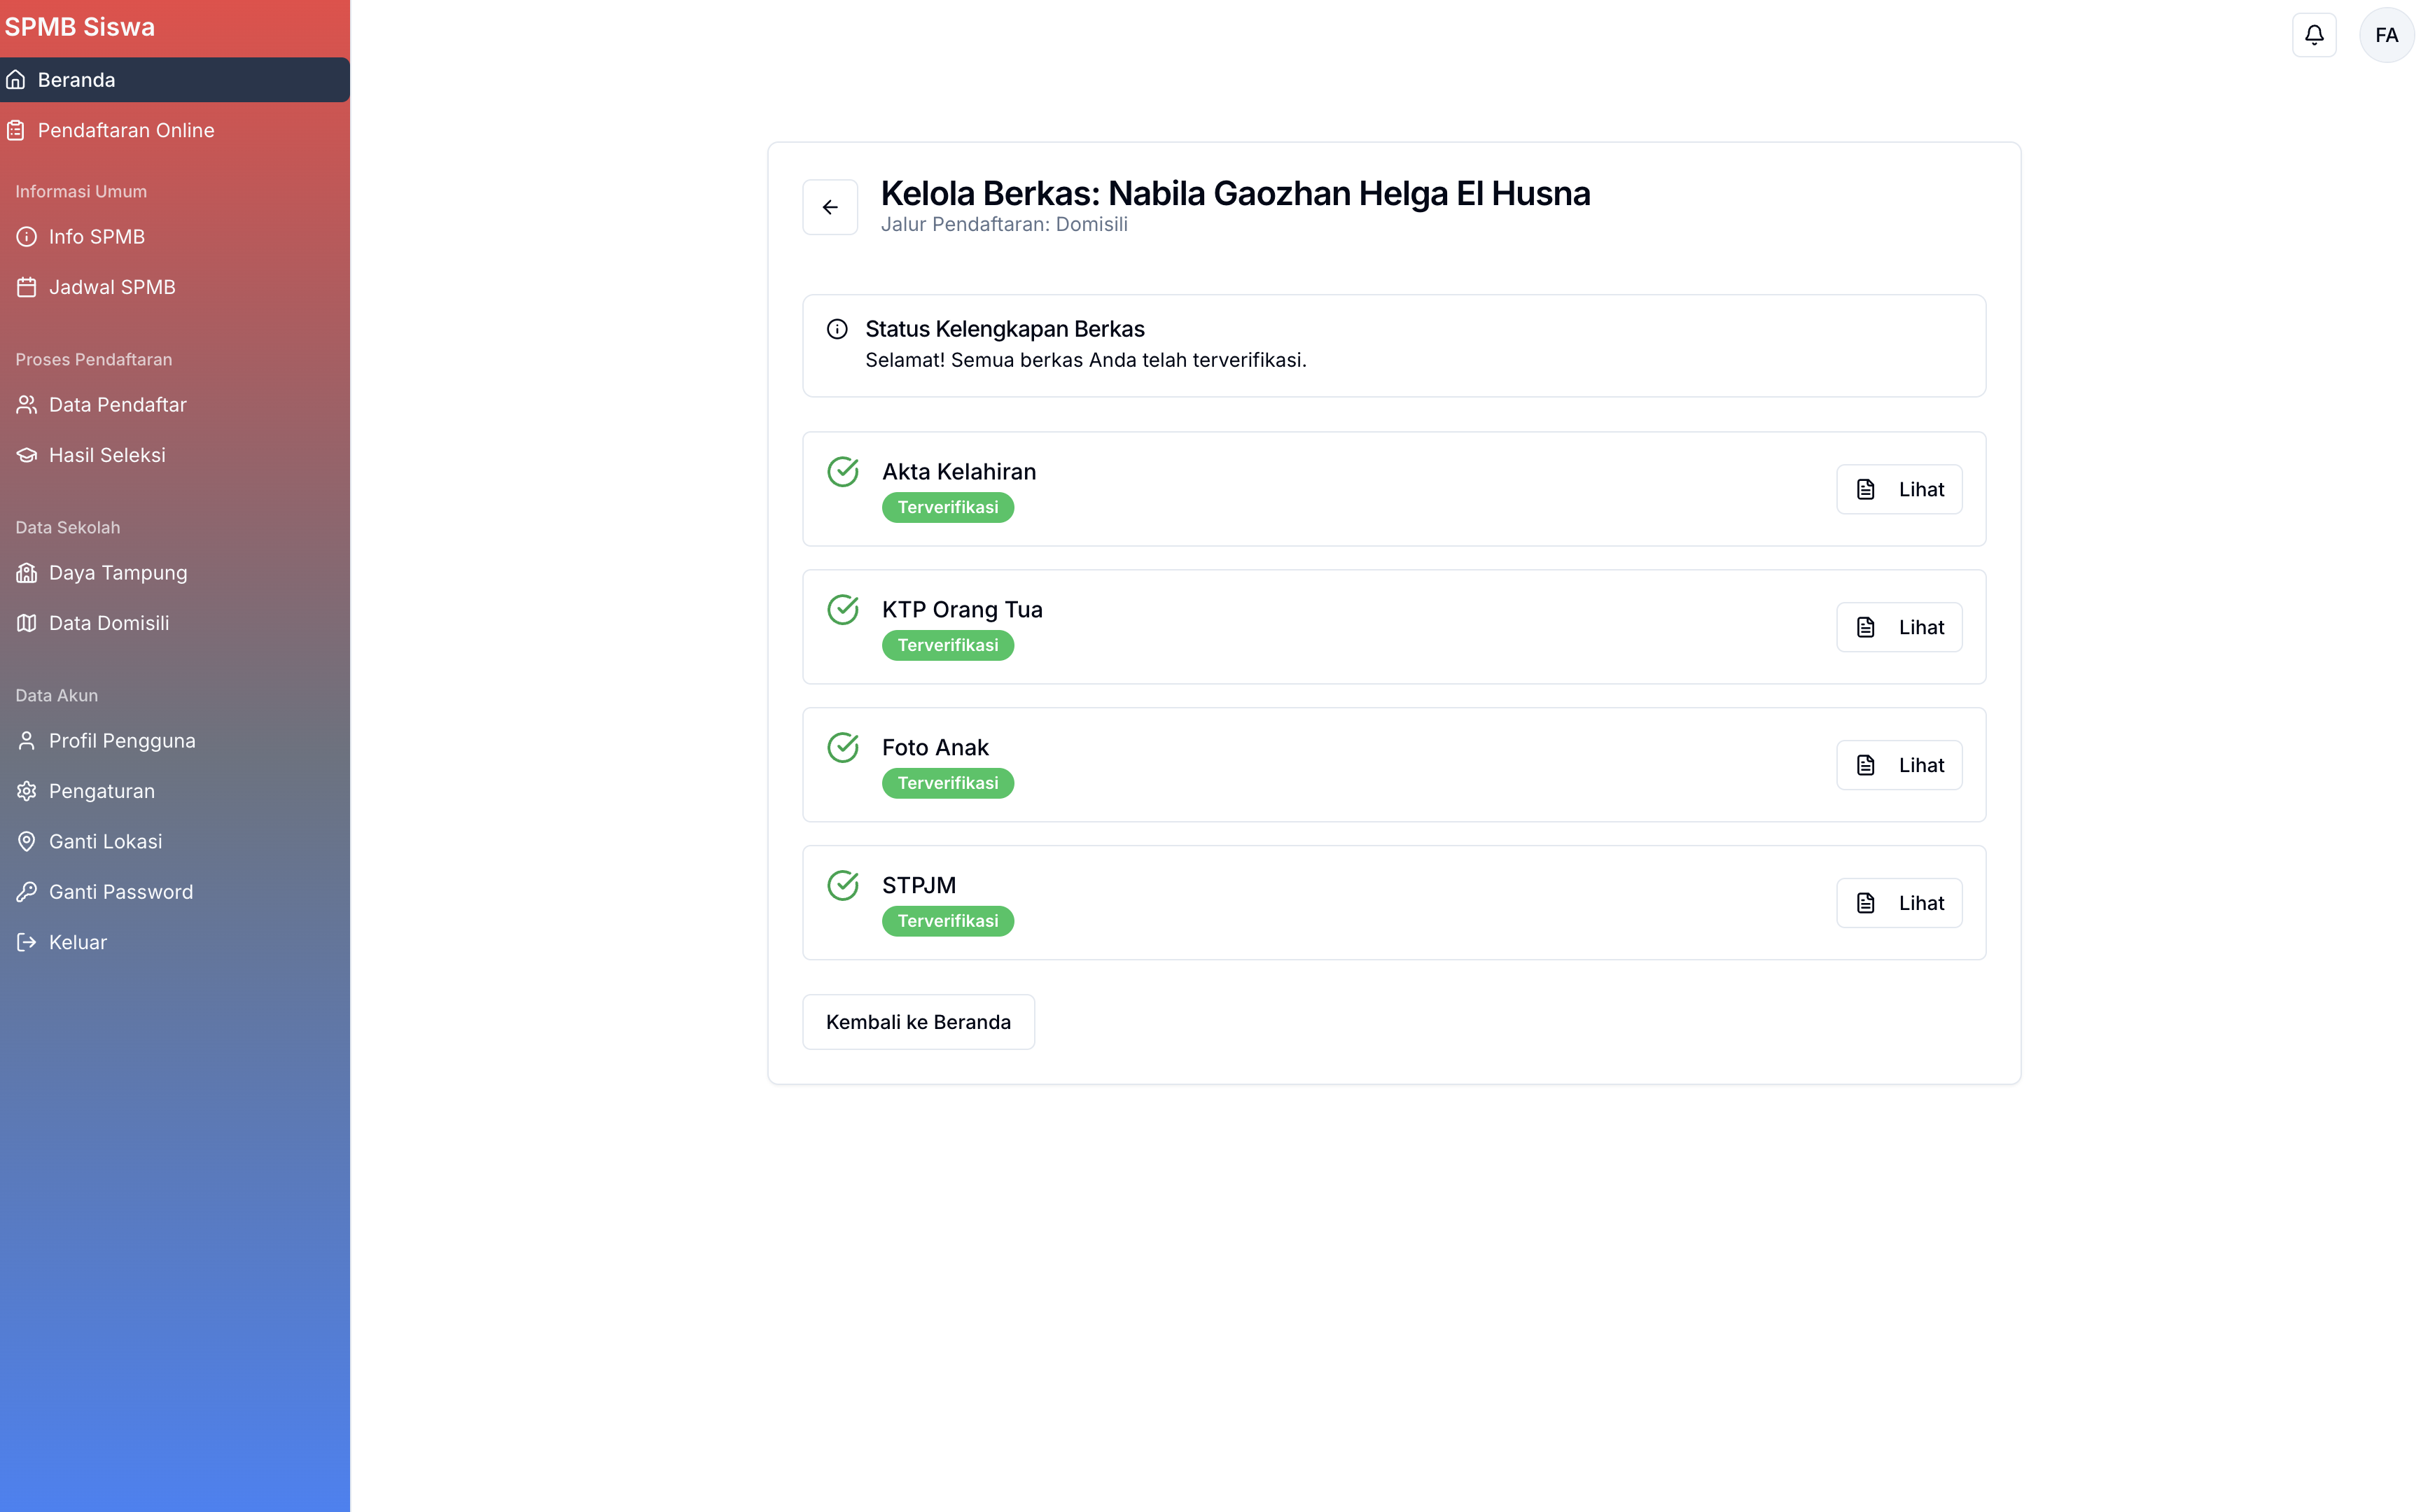The width and height of the screenshot is (2435, 1512).
Task: Click the Ganti Password key icon
Action: tap(26, 891)
